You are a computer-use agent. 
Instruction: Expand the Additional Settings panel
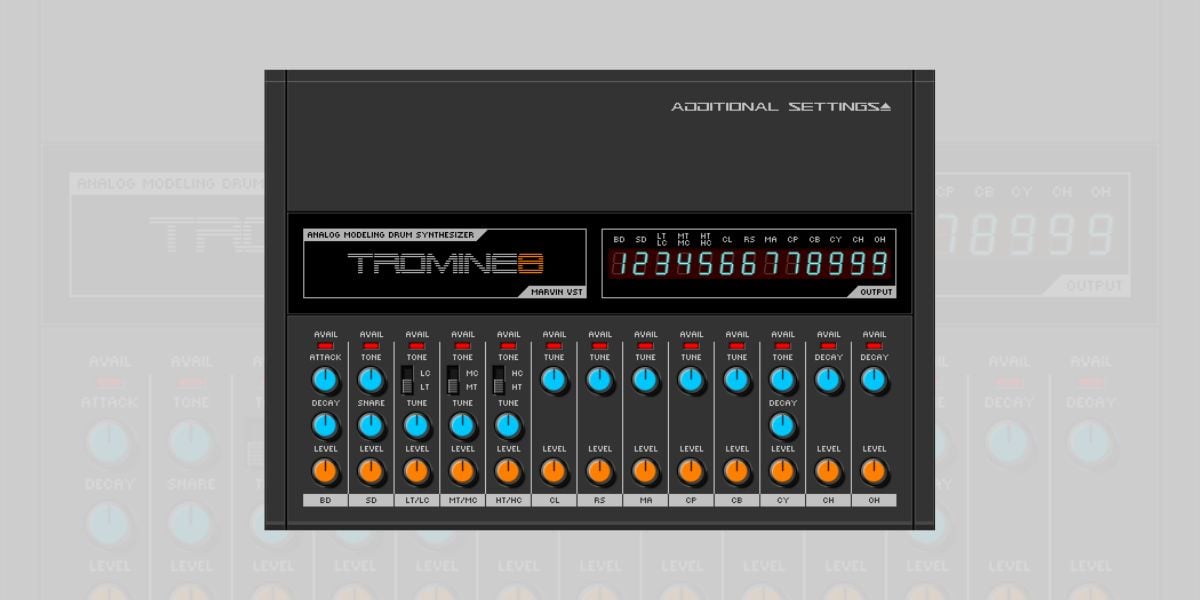tap(780, 107)
